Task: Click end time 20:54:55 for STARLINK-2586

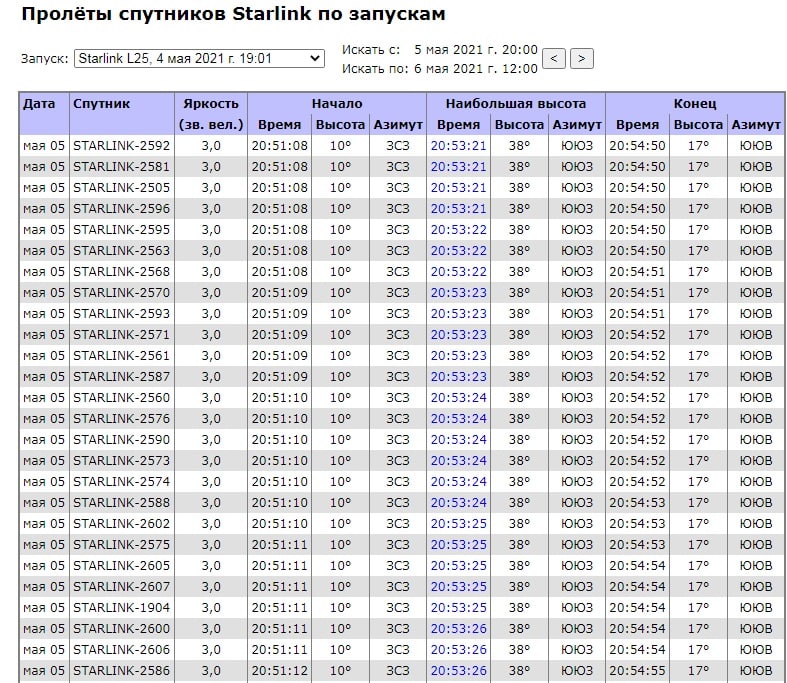Action: point(637,671)
